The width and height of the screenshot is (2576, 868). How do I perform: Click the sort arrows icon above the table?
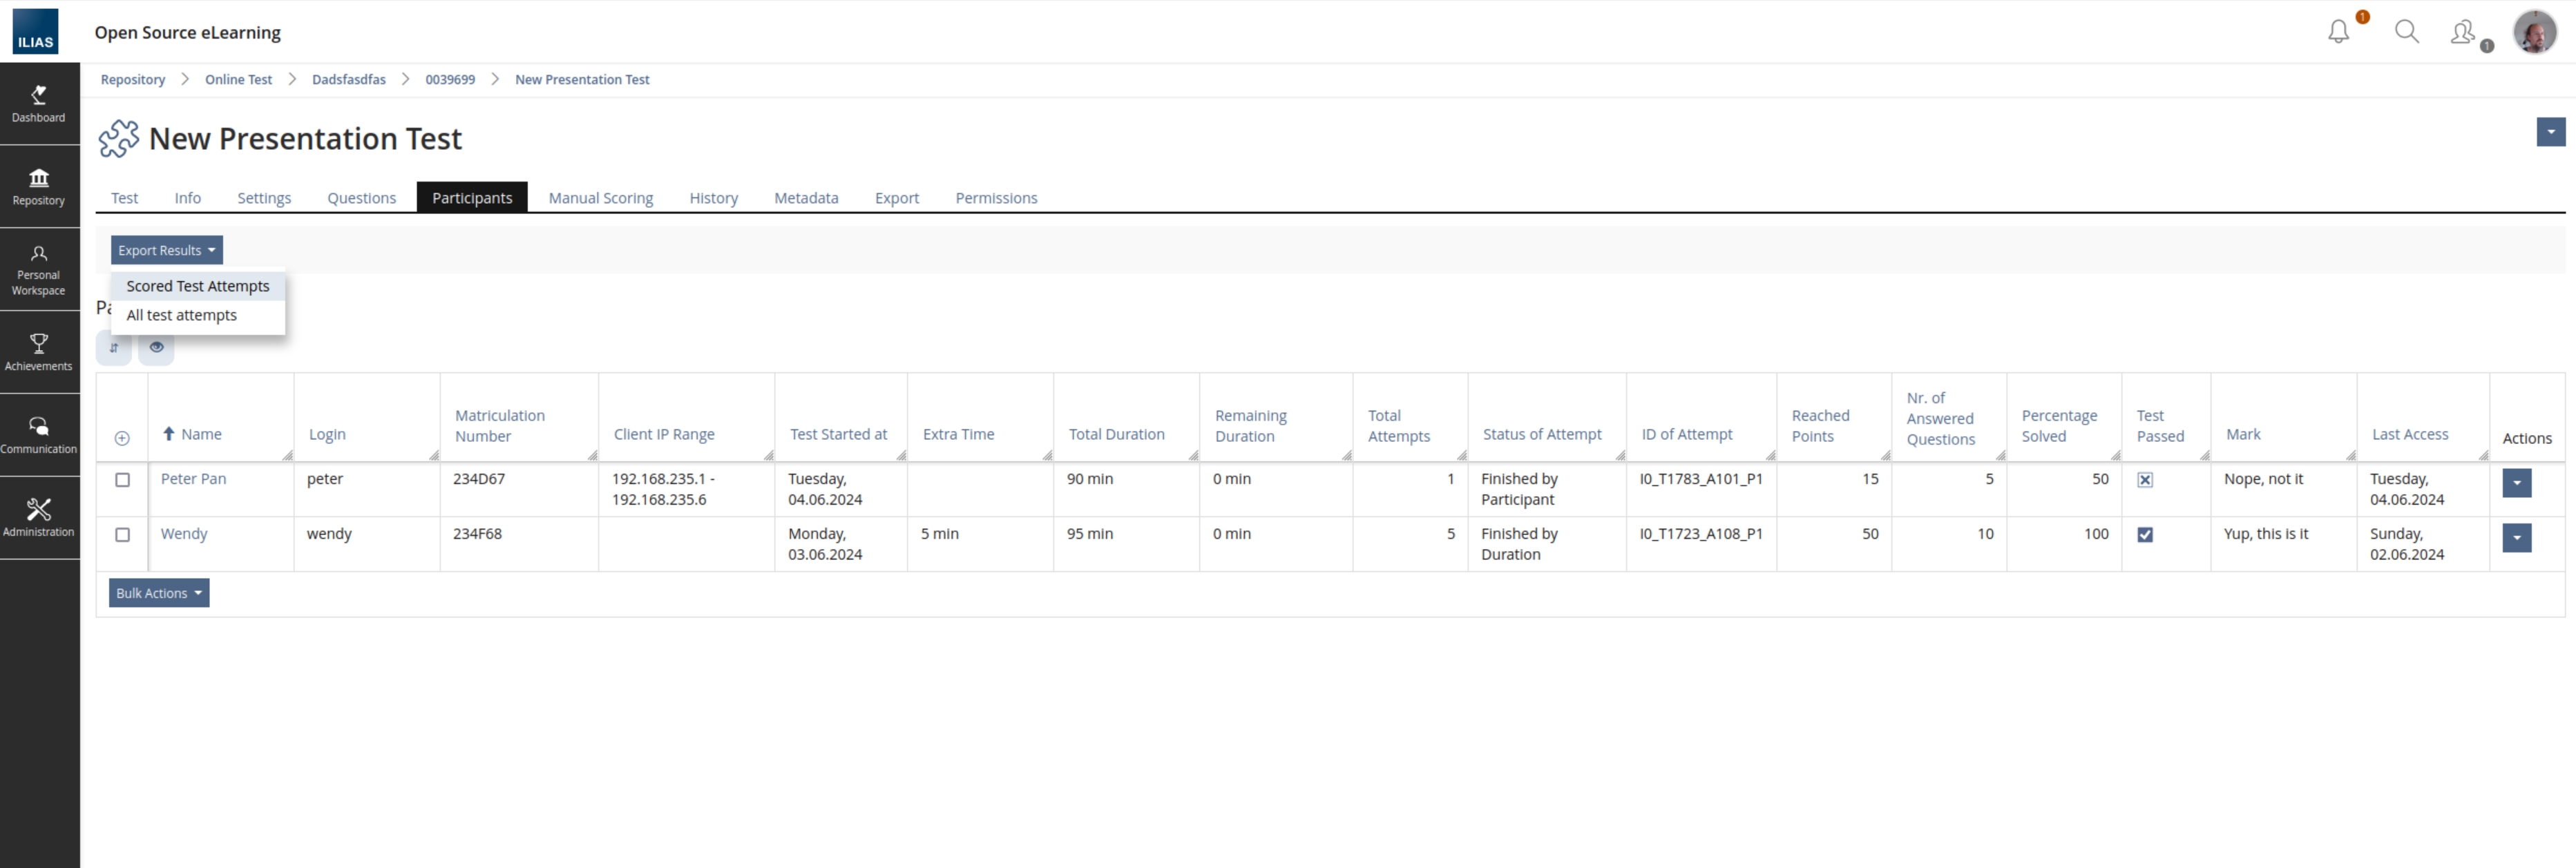tap(113, 347)
